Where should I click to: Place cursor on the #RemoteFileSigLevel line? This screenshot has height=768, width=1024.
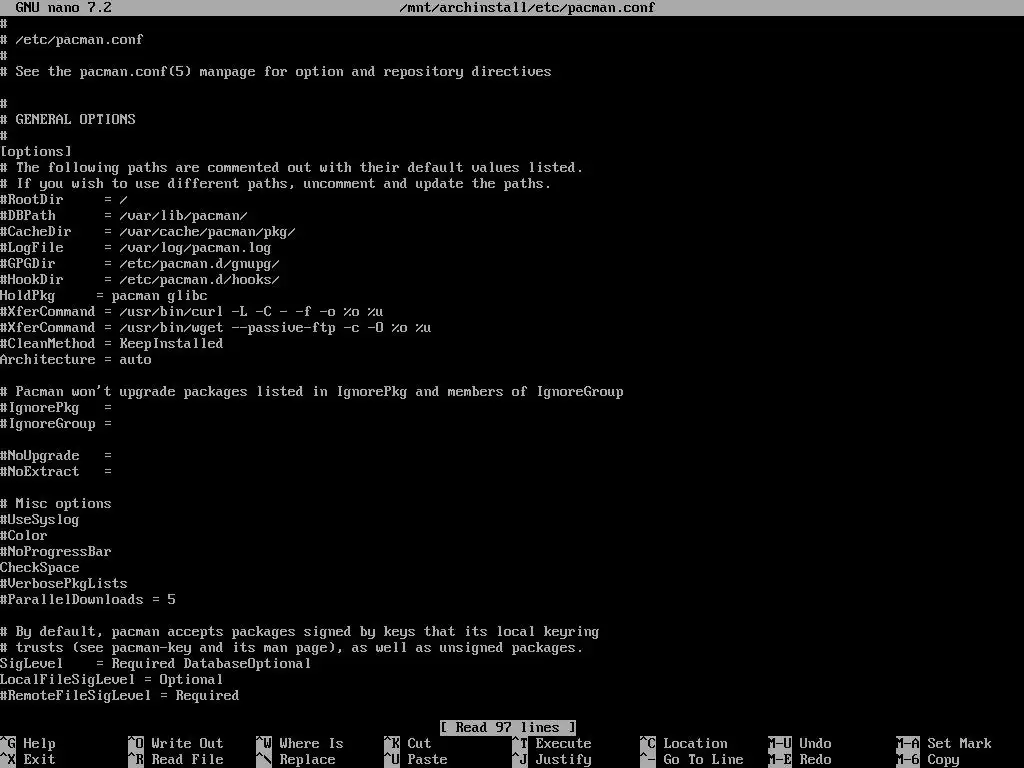point(120,696)
